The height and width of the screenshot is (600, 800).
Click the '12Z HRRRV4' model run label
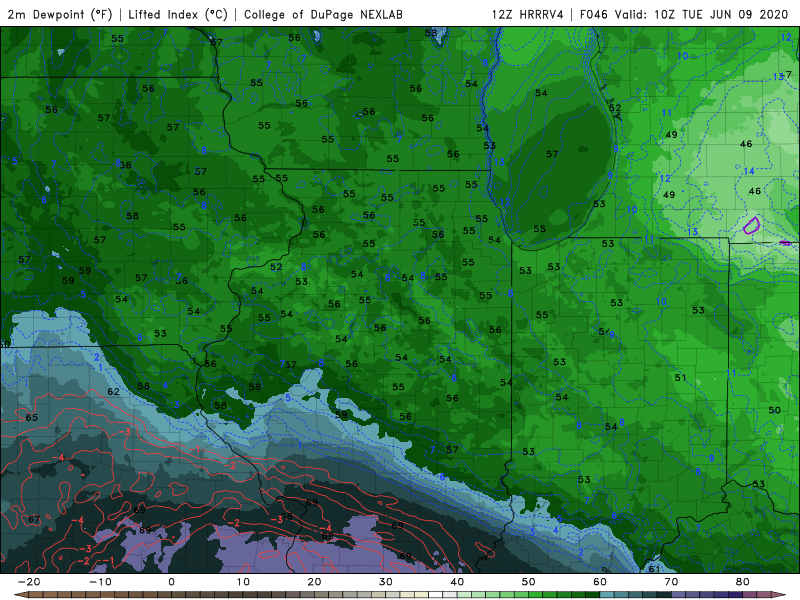coord(527,14)
